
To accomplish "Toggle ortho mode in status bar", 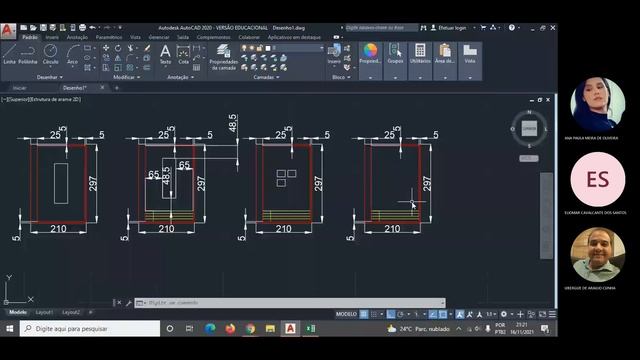I will 391,314.
